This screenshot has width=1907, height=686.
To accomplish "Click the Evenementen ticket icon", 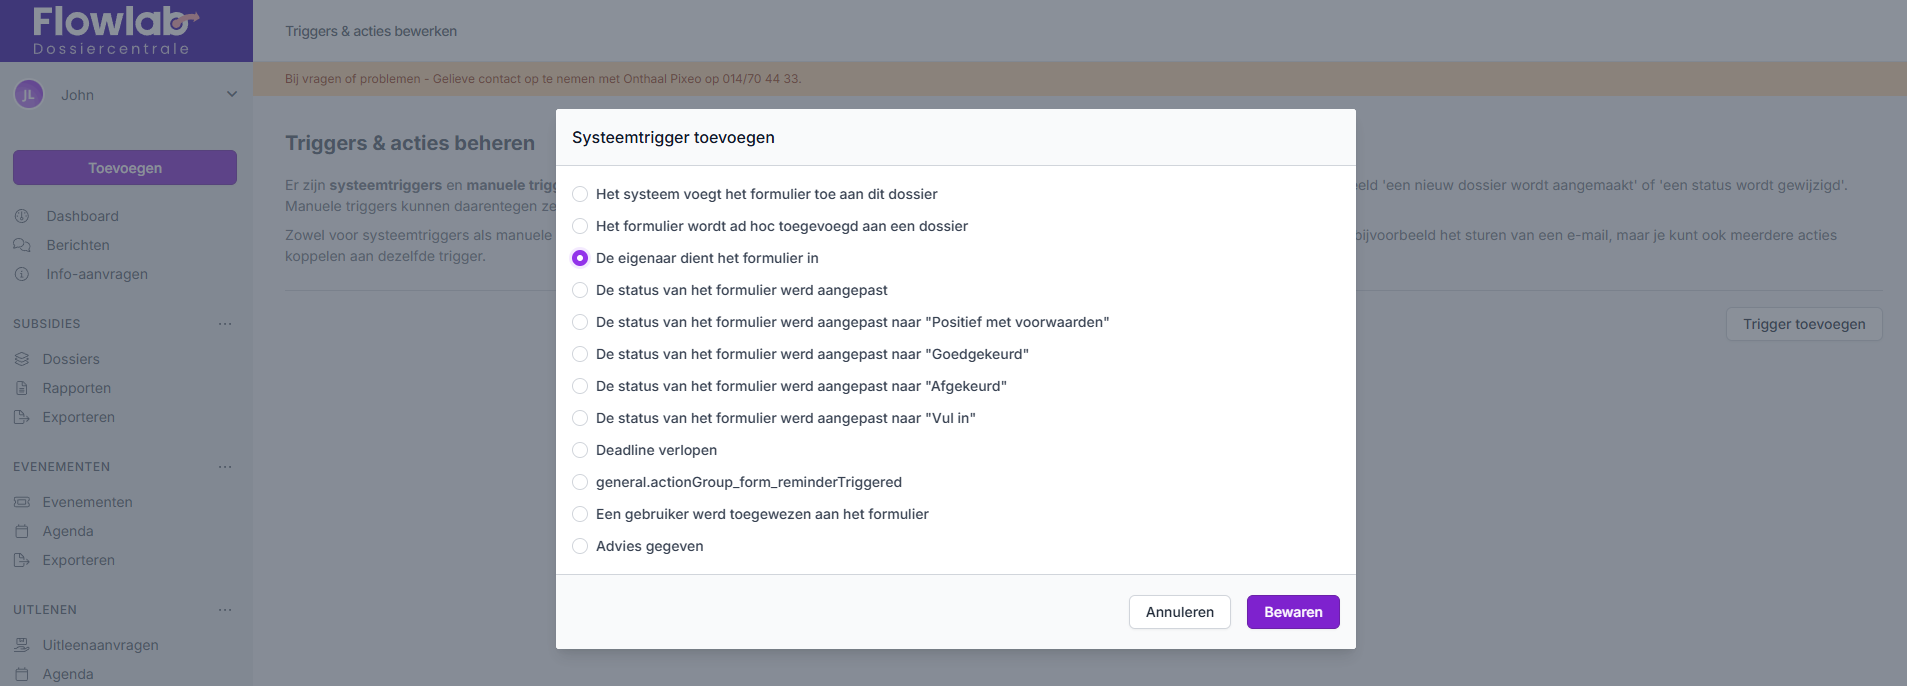I will (x=22, y=502).
